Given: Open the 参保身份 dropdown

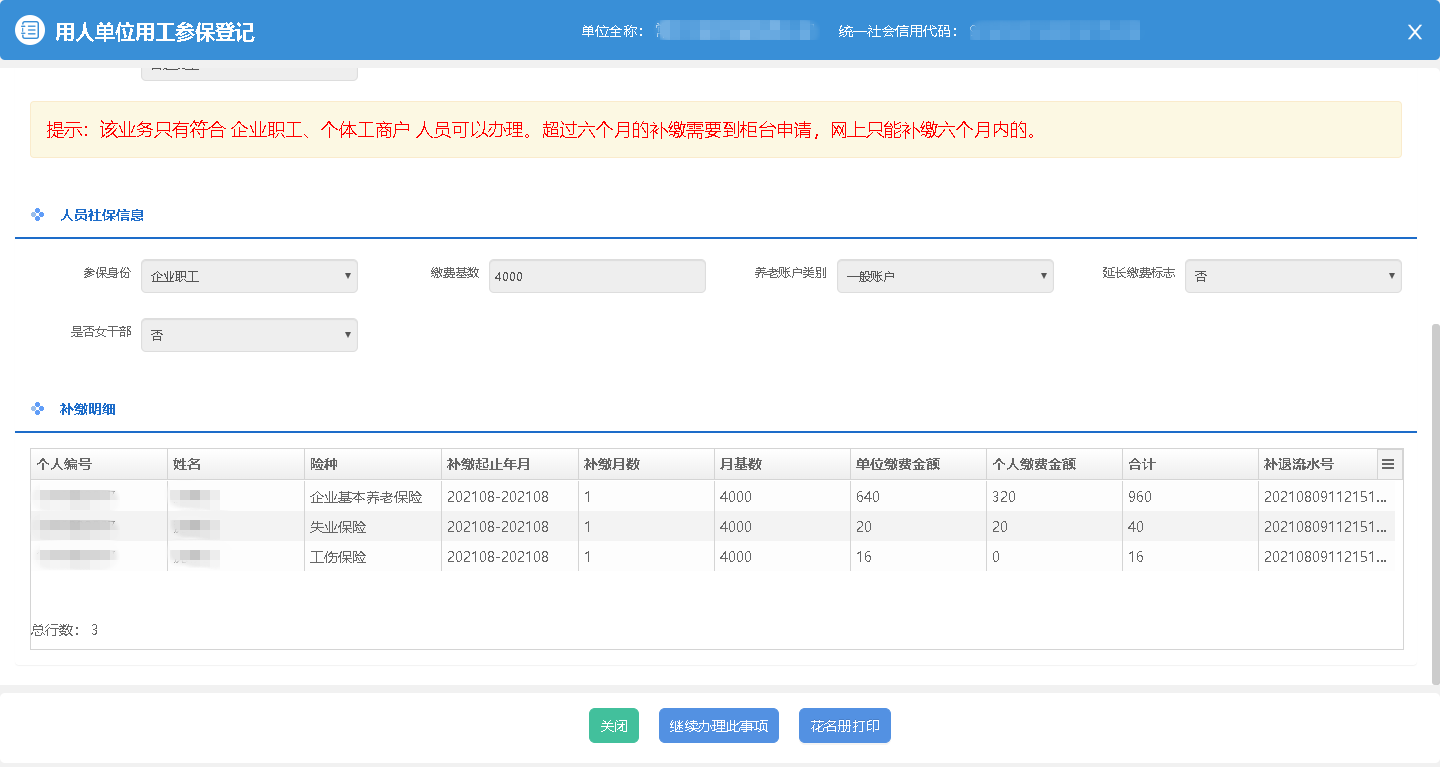Looking at the screenshot, I should [249, 276].
